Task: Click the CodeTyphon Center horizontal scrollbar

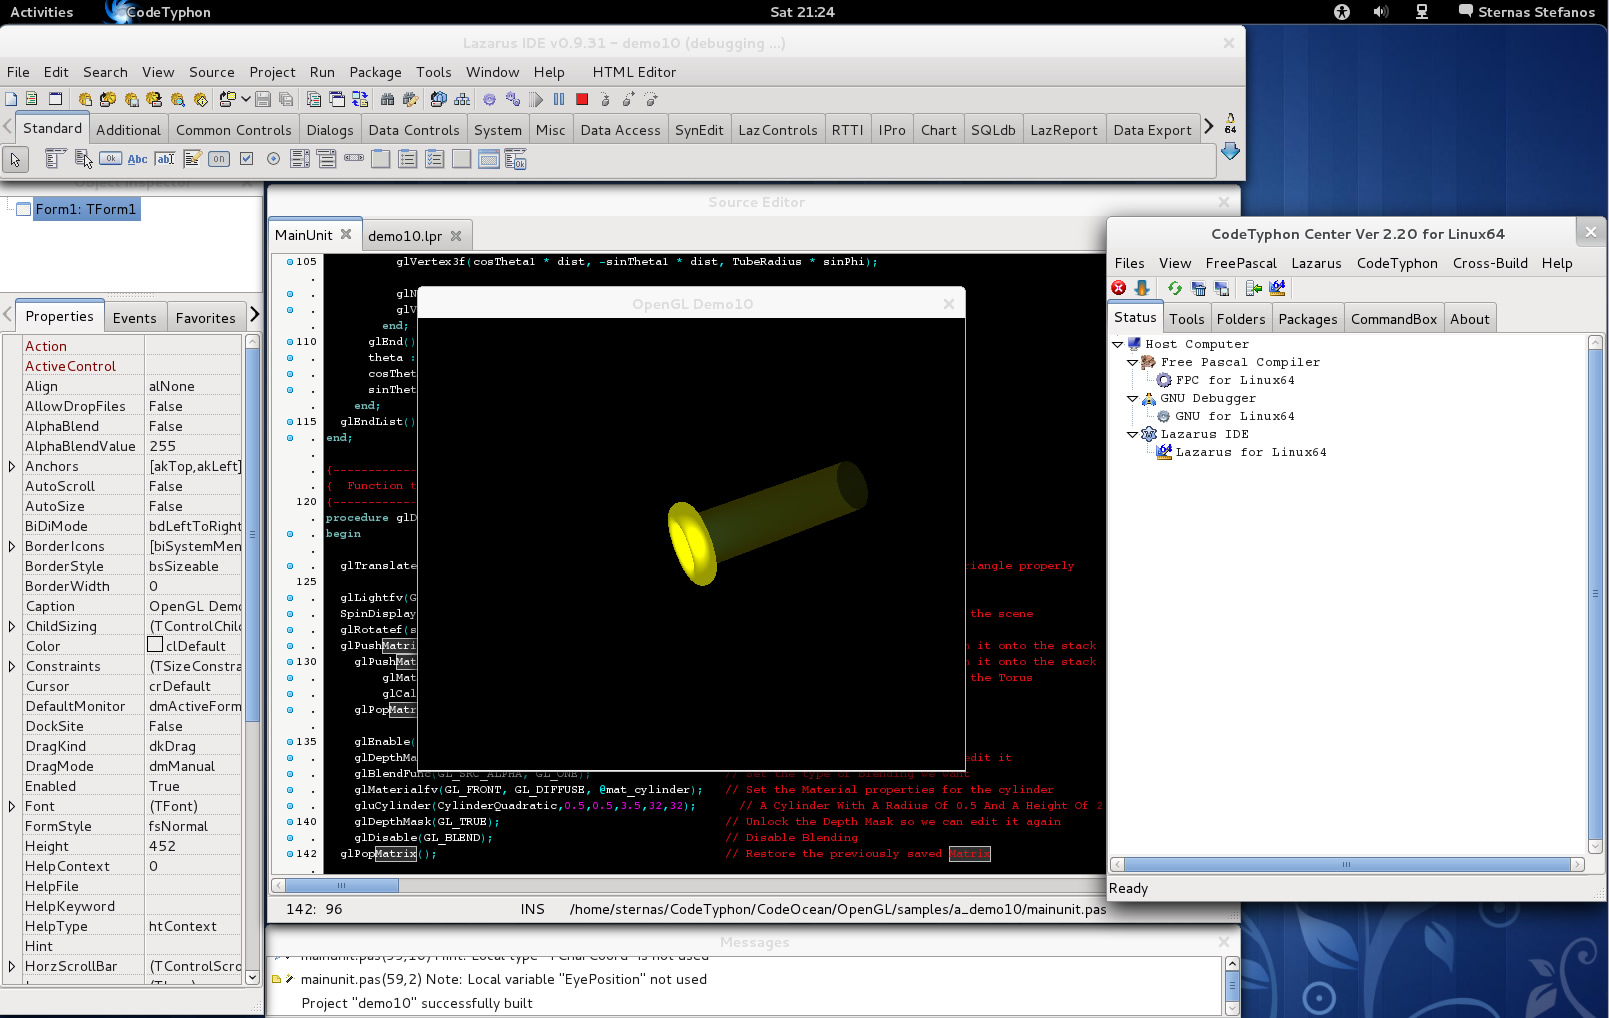Action: [1347, 864]
